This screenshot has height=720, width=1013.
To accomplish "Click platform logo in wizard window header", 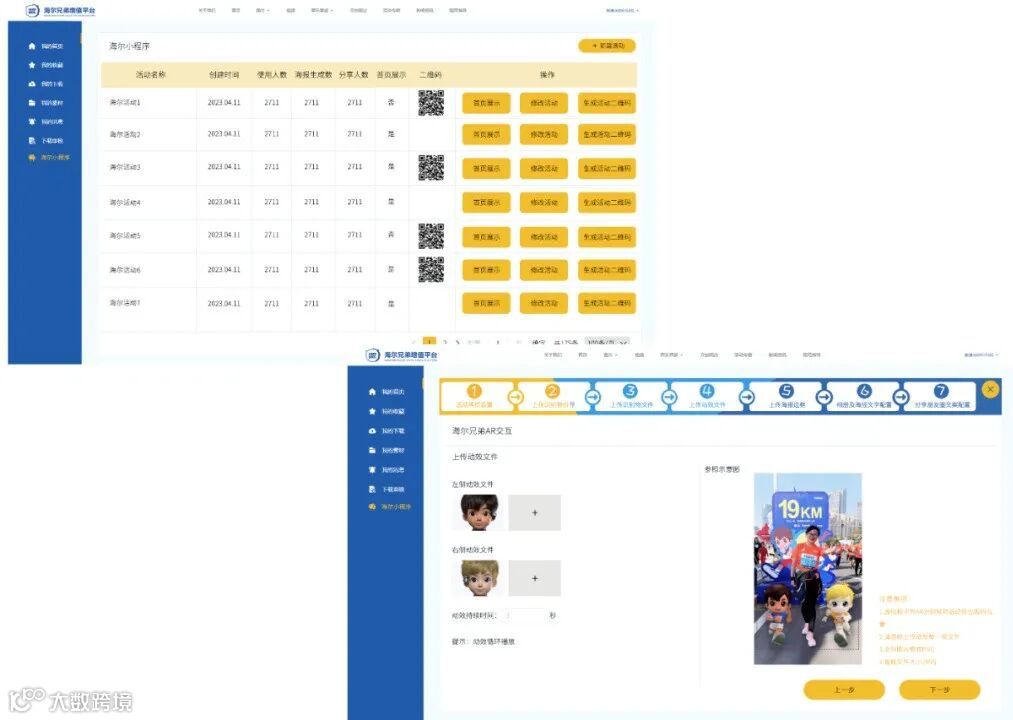I will coord(401,355).
